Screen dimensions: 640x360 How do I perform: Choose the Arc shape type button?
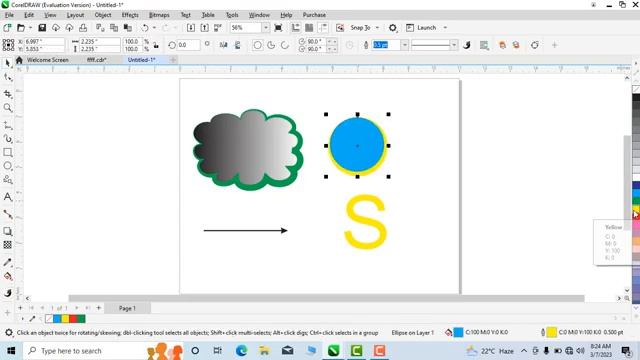[285, 45]
